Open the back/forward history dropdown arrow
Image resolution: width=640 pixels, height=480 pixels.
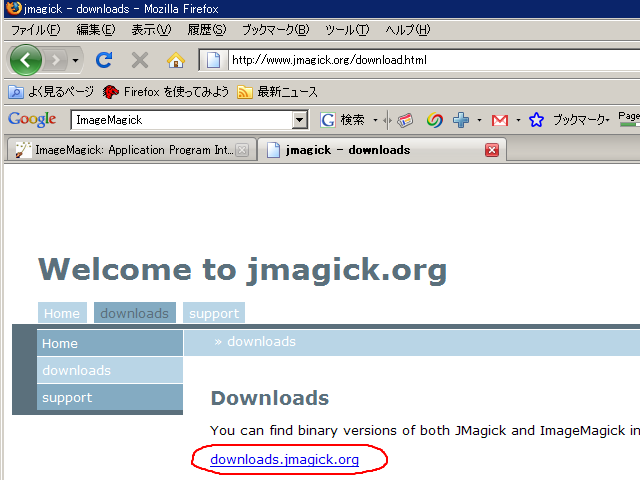[76, 60]
